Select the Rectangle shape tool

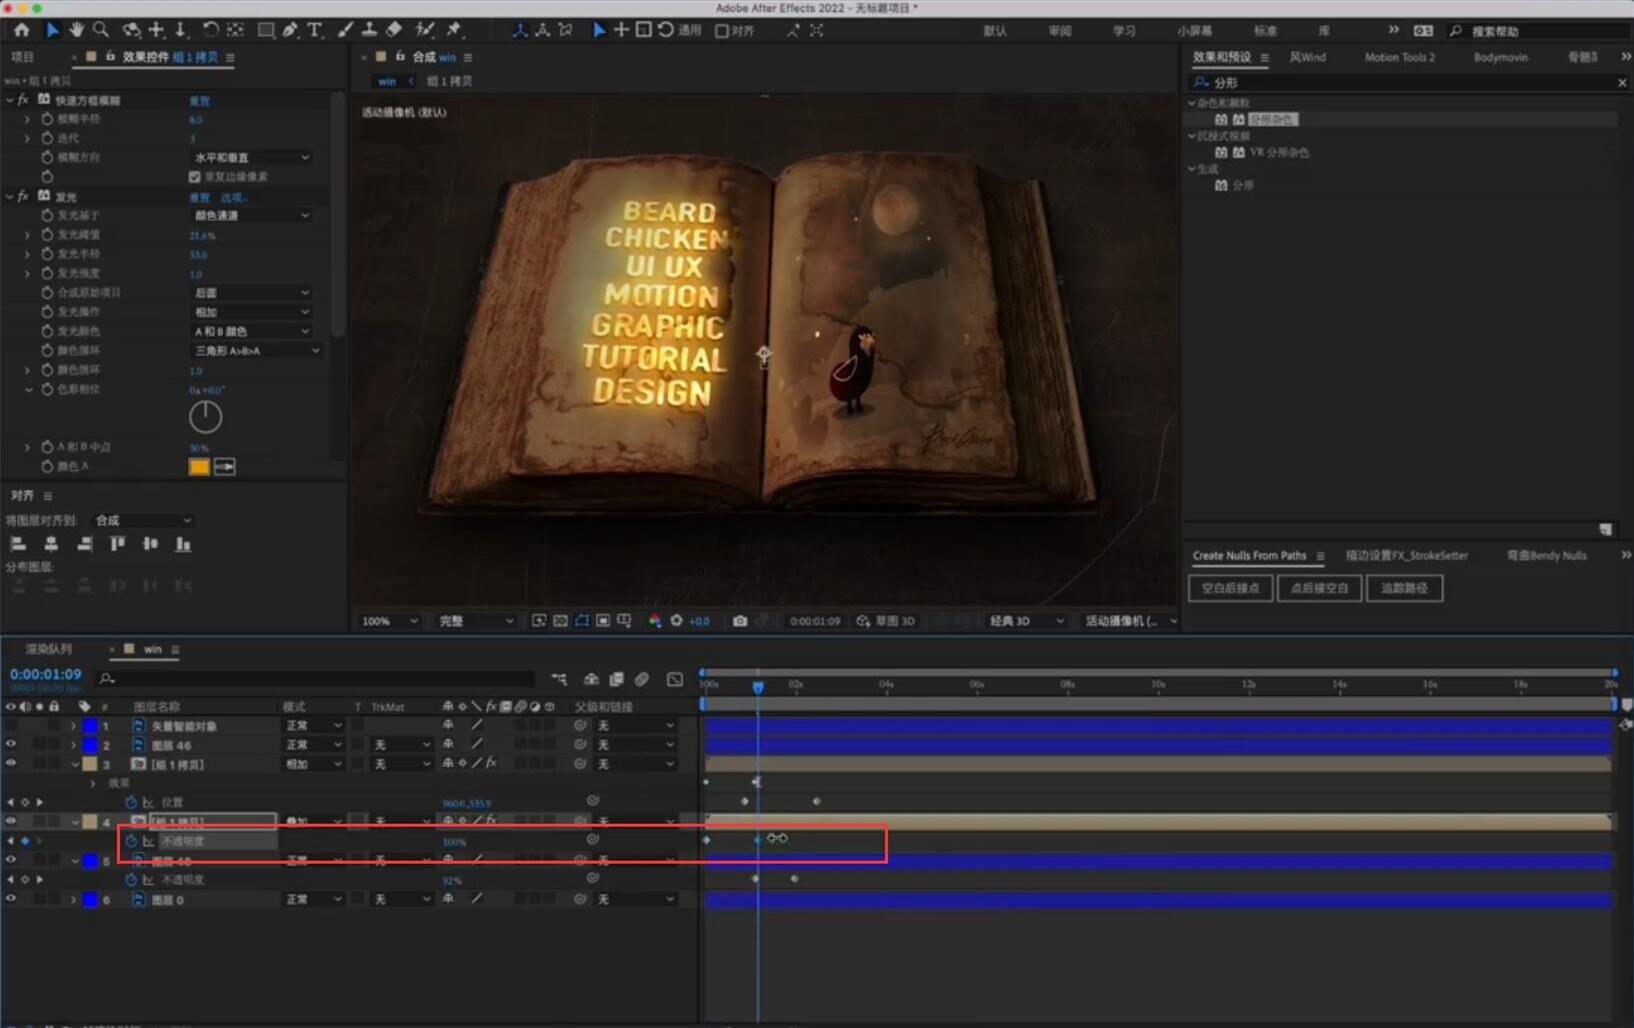click(266, 30)
